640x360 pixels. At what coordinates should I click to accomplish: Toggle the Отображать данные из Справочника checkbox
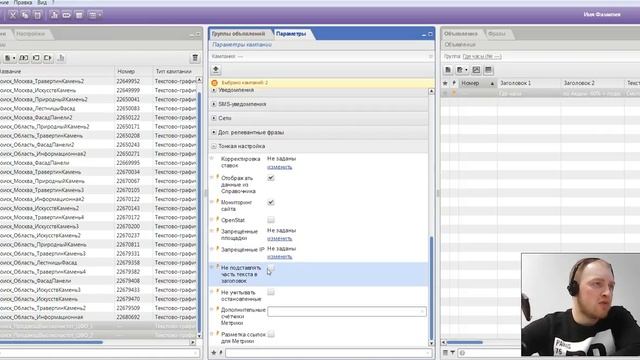coord(271,178)
